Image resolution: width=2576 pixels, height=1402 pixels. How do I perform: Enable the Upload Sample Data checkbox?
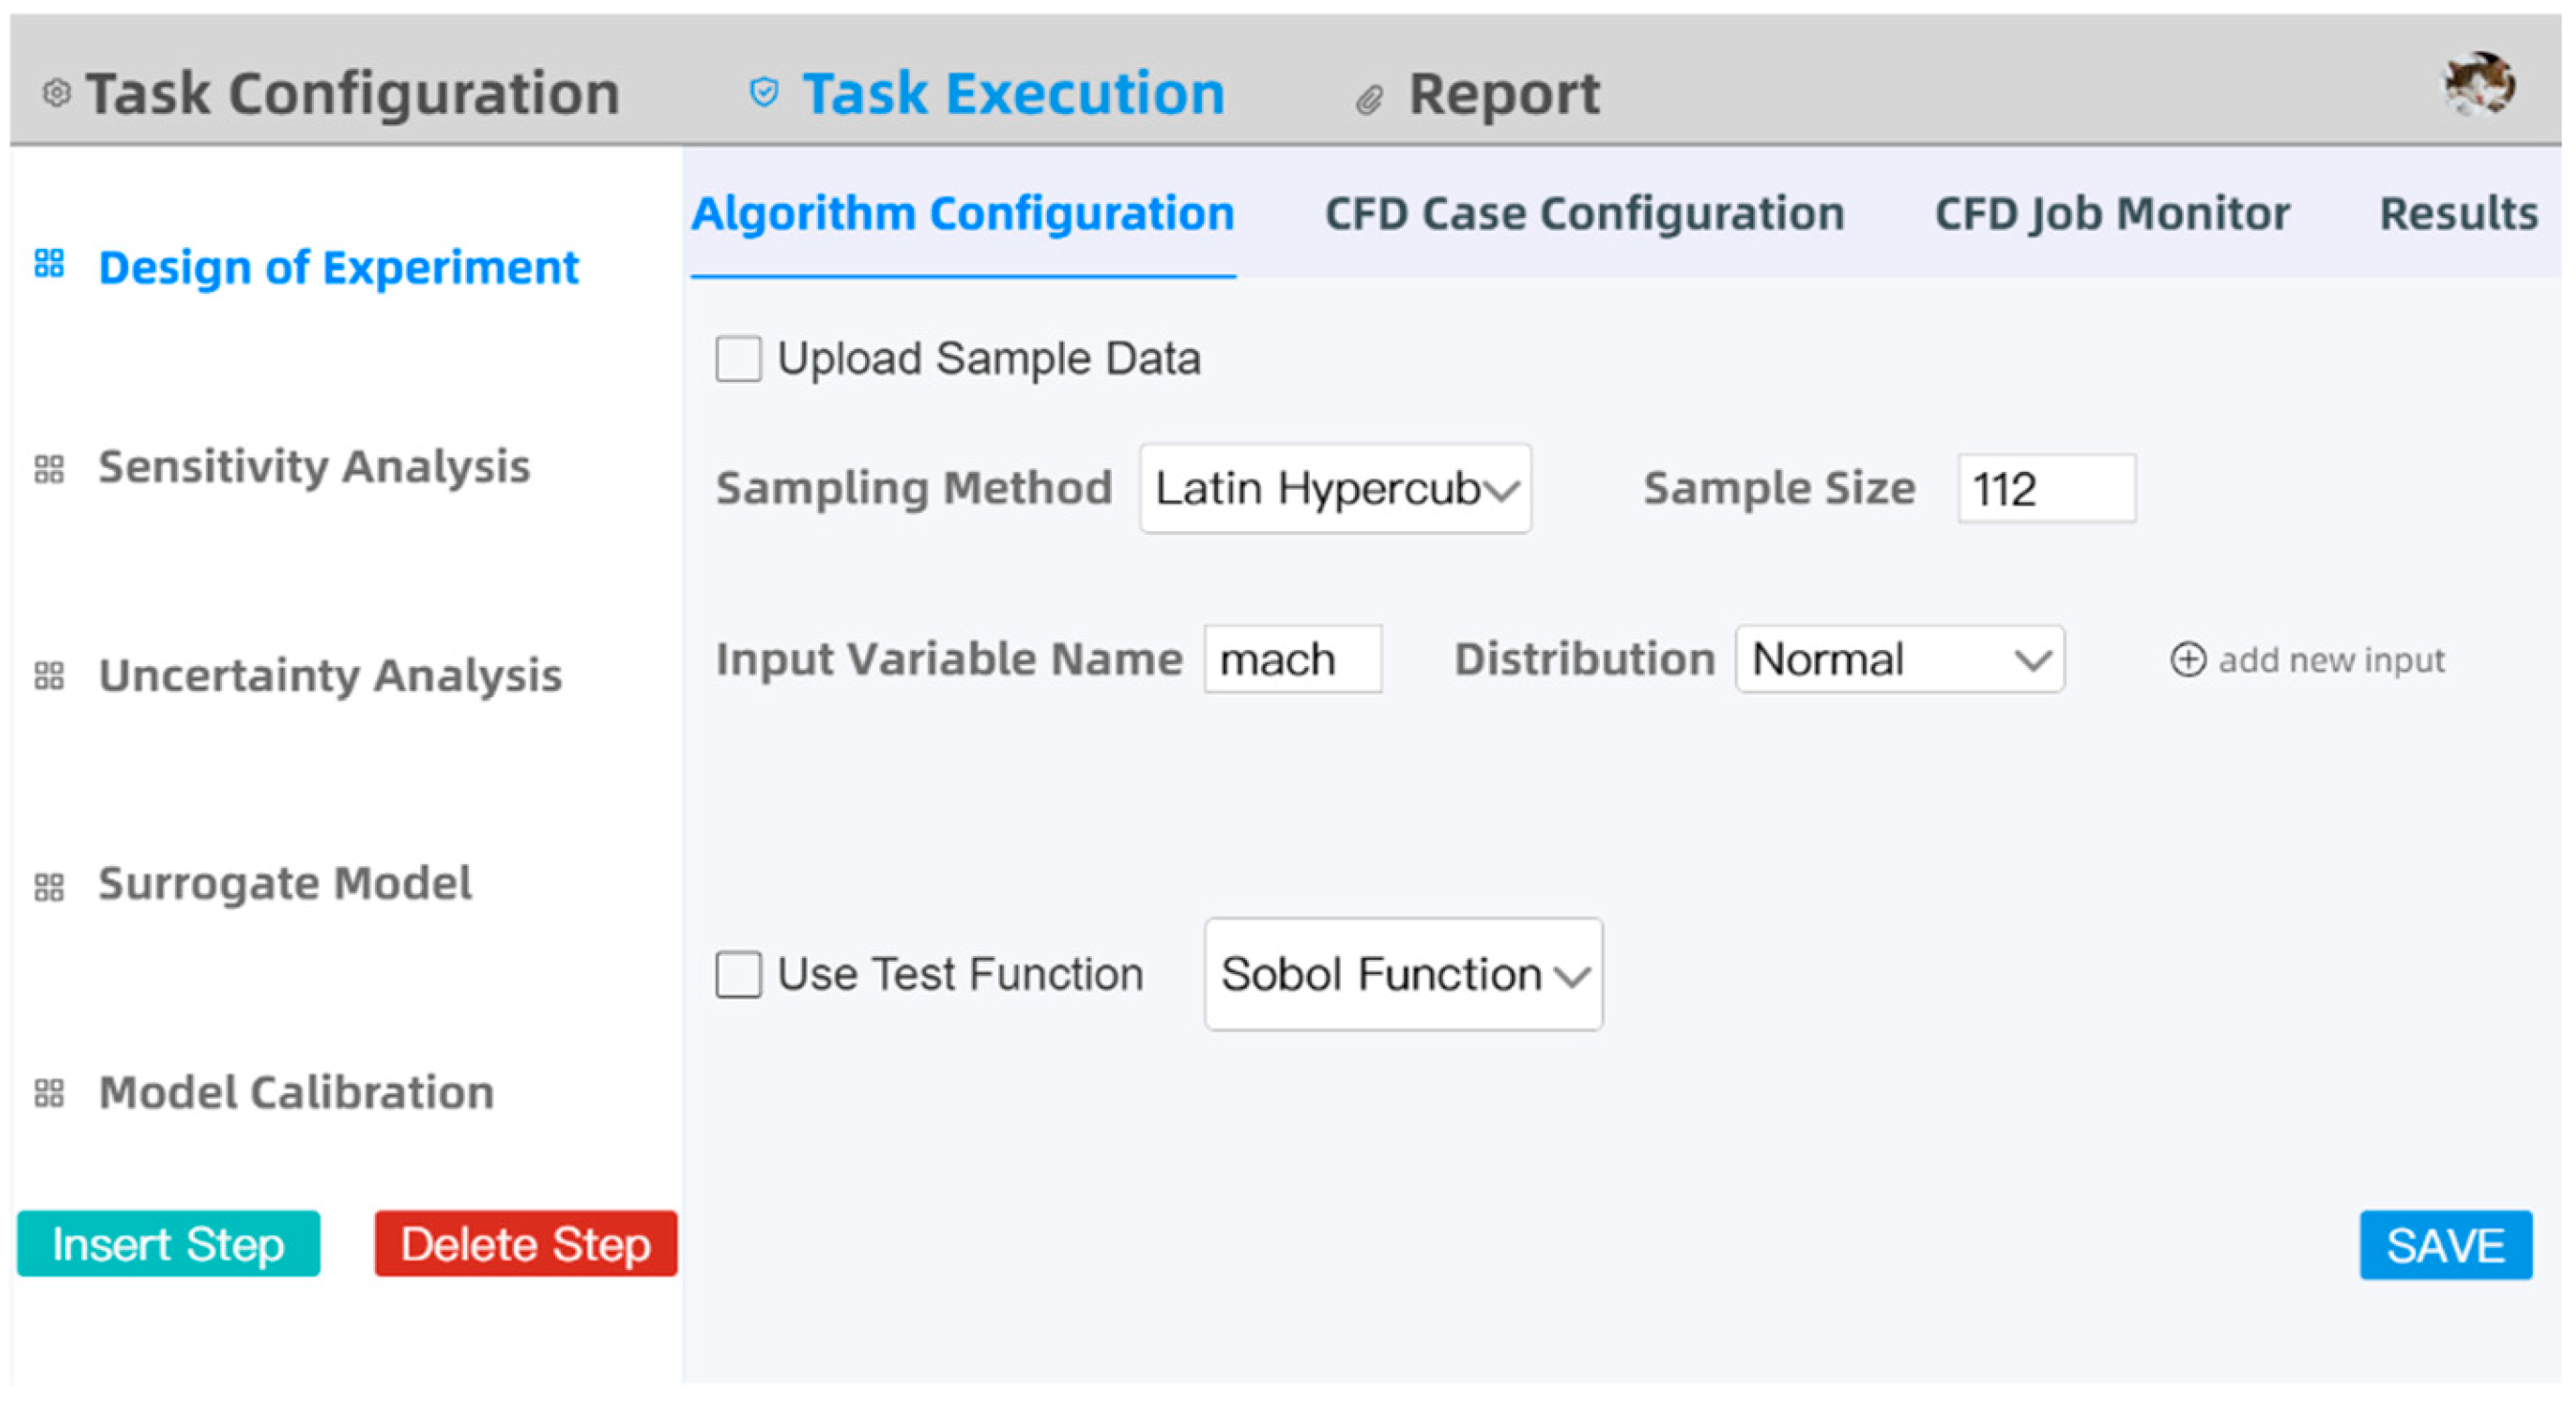pos(738,359)
